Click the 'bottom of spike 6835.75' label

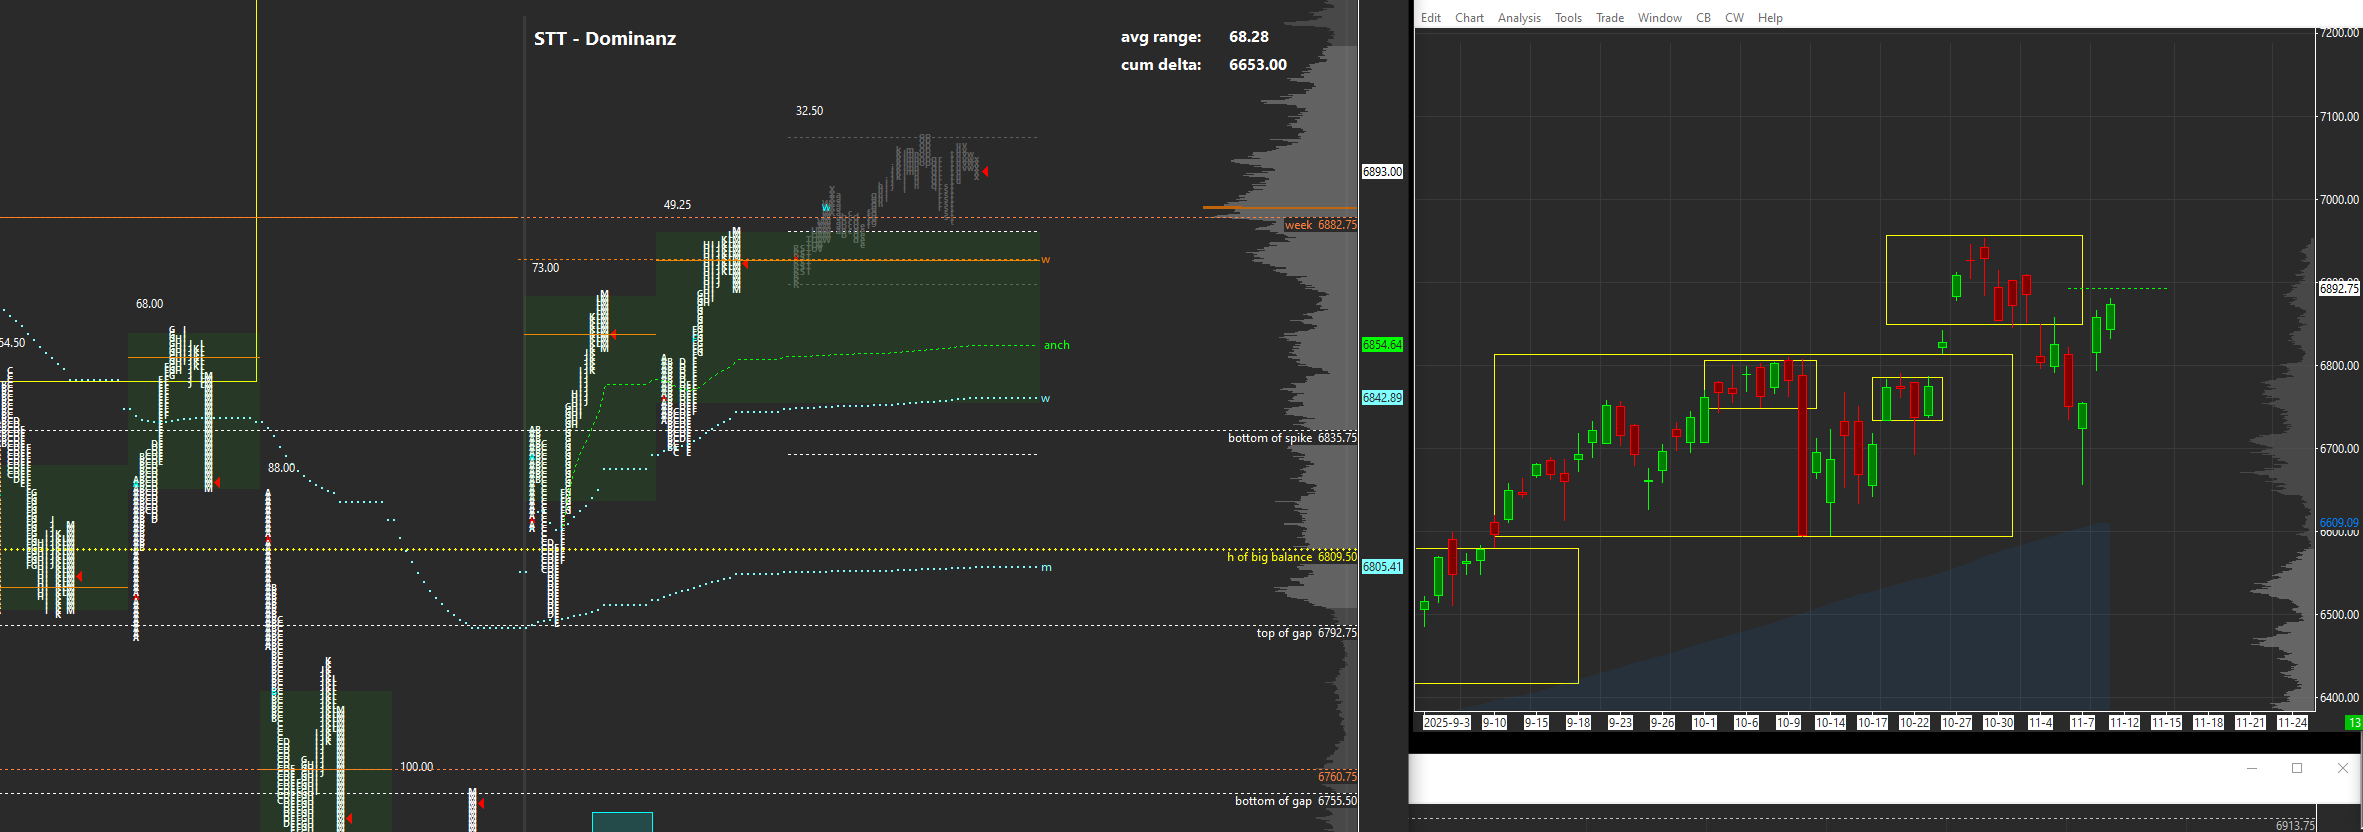pyautogui.click(x=1292, y=438)
